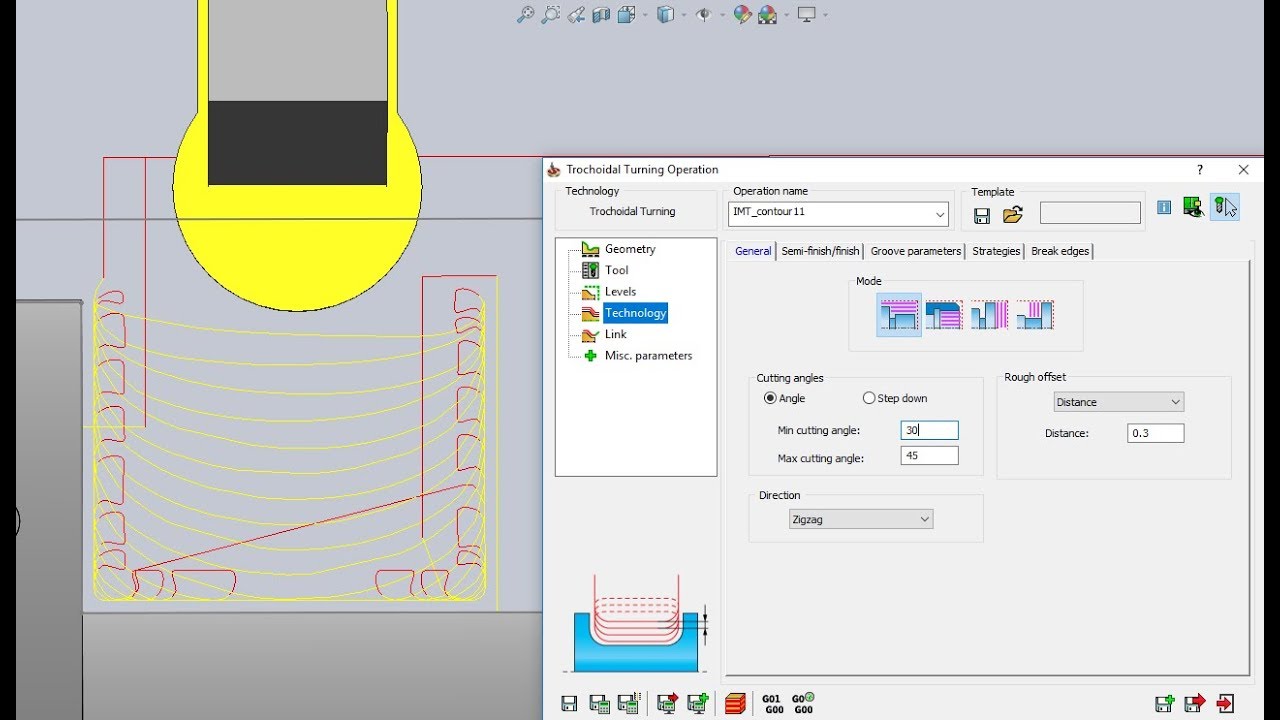The image size is (1280, 720).
Task: Click the Save and Copy icon
Action: tap(1164, 704)
